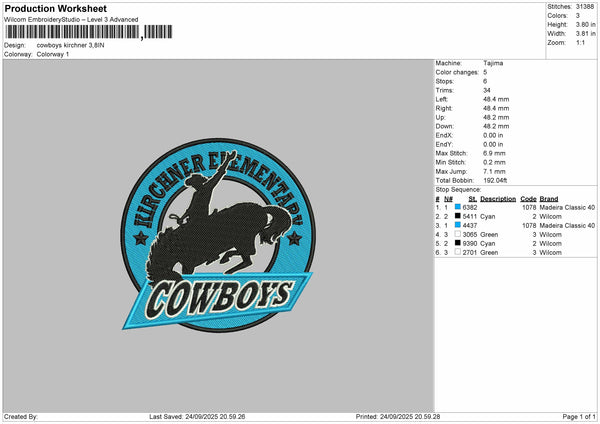600x424 pixels.
Task: Click code '1078' in stop row 1
Action: pos(529,207)
